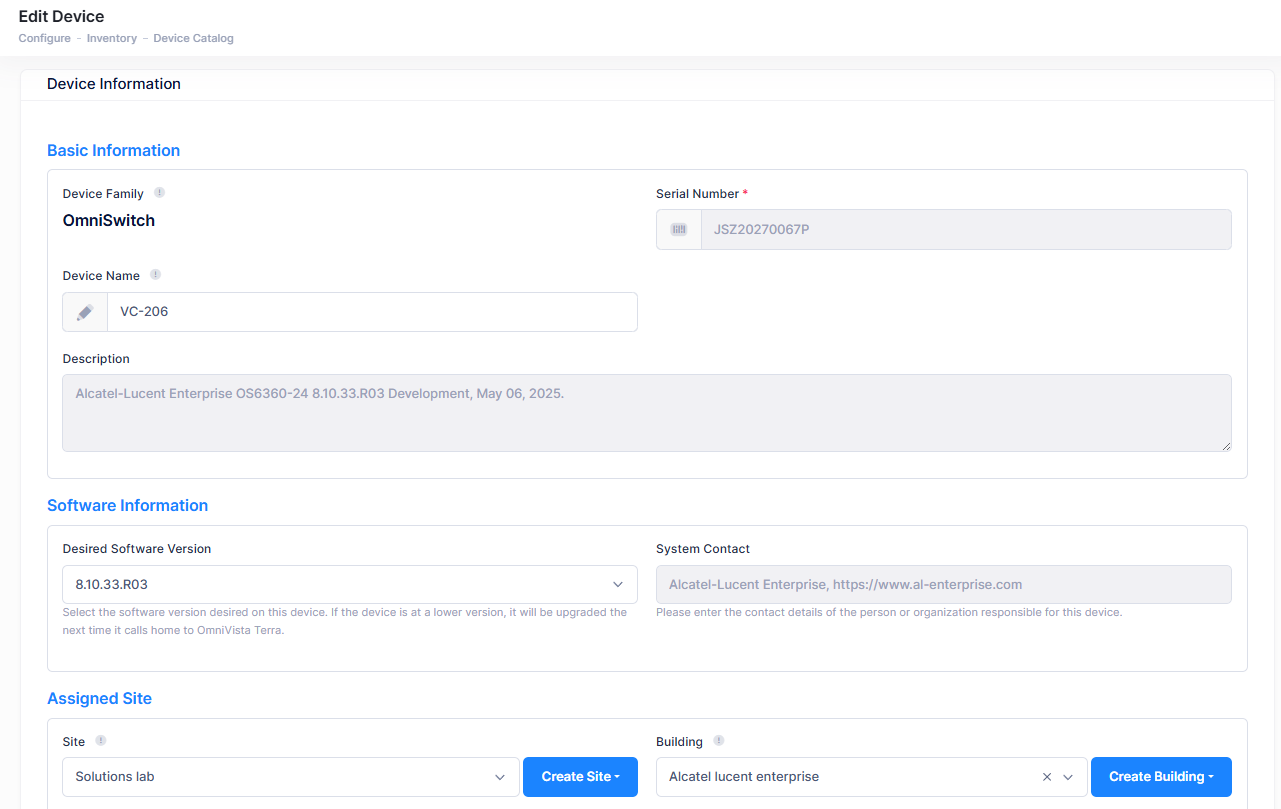The image size is (1281, 809).
Task: Click the barcode icon in Serial Number field
Action: 679,229
